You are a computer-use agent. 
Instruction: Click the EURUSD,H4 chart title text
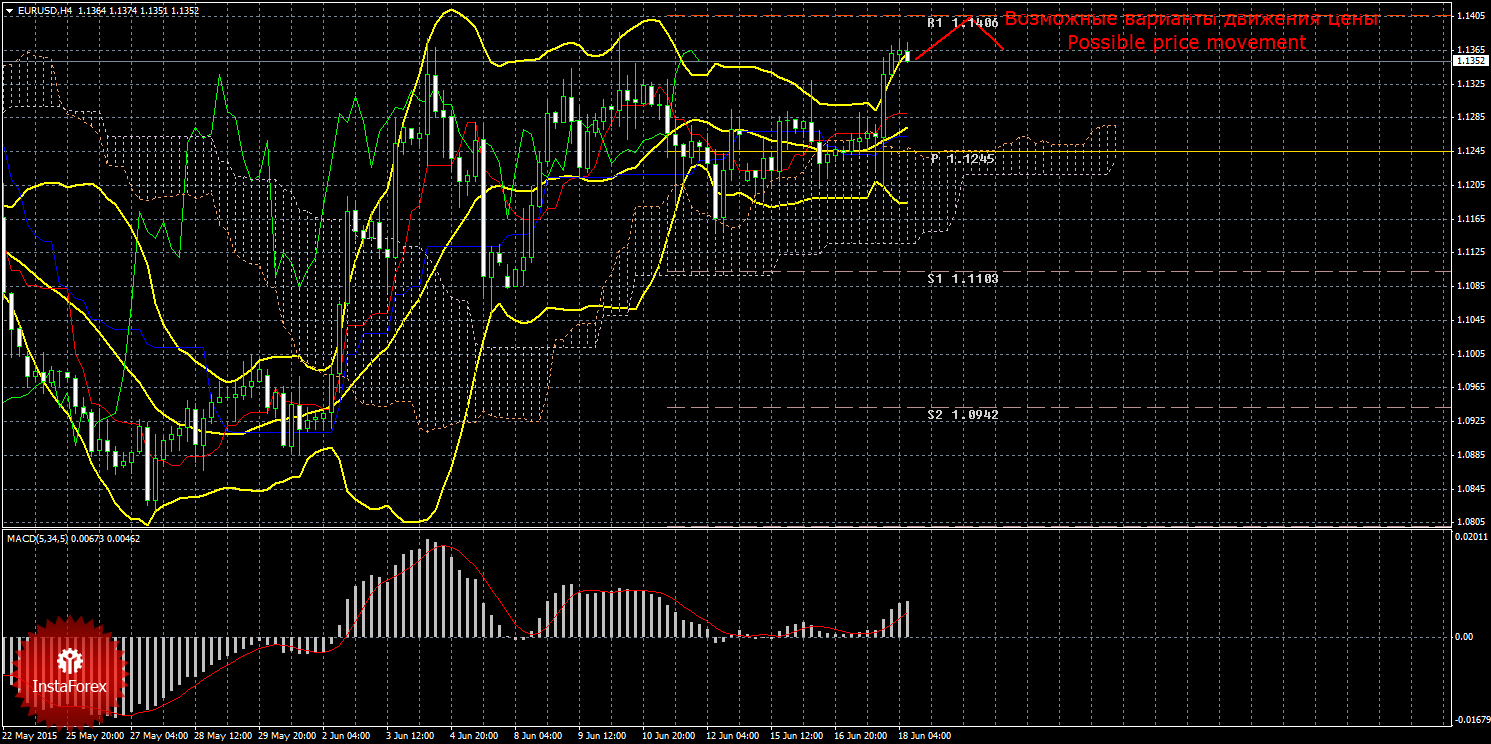coord(42,11)
